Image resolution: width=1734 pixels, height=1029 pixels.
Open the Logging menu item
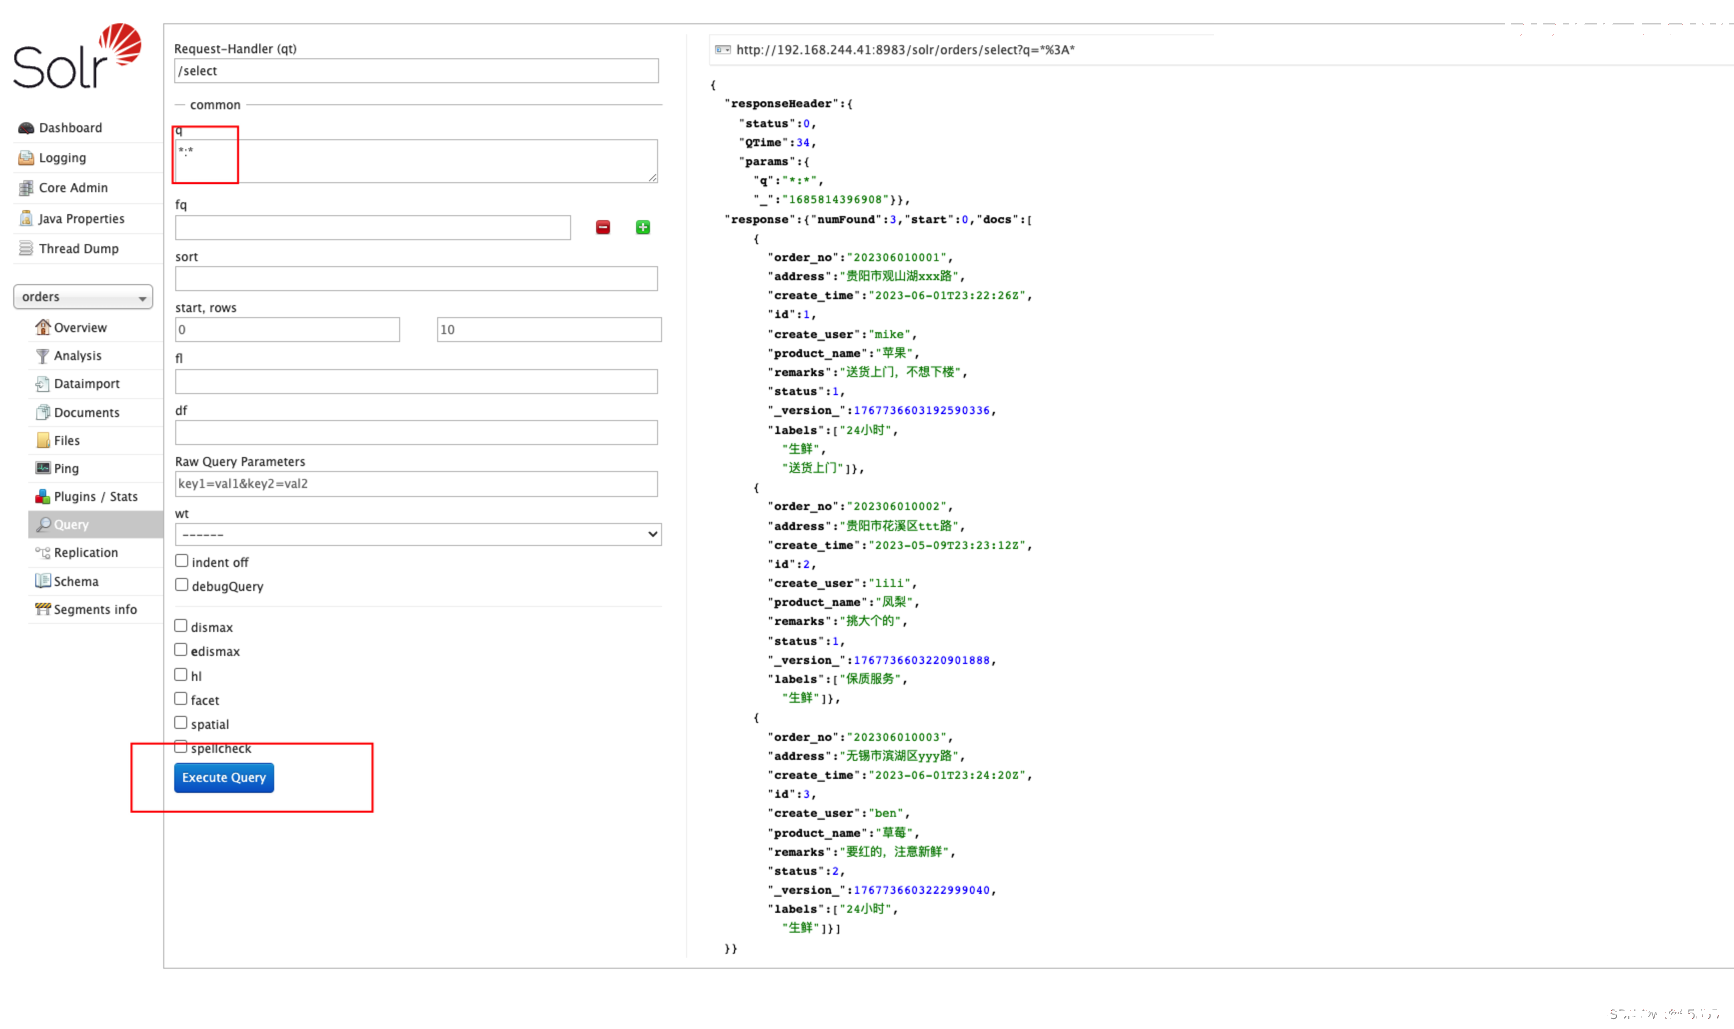62,158
